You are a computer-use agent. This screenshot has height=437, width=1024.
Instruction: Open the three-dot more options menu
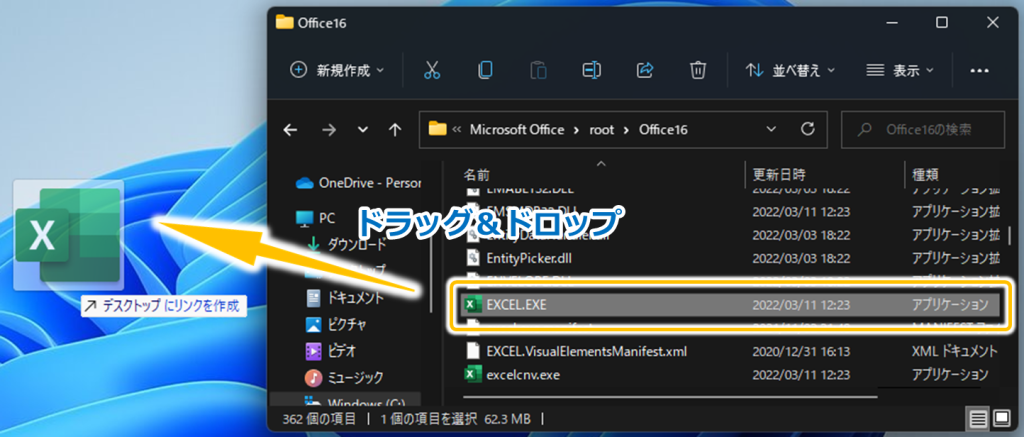pos(979,70)
